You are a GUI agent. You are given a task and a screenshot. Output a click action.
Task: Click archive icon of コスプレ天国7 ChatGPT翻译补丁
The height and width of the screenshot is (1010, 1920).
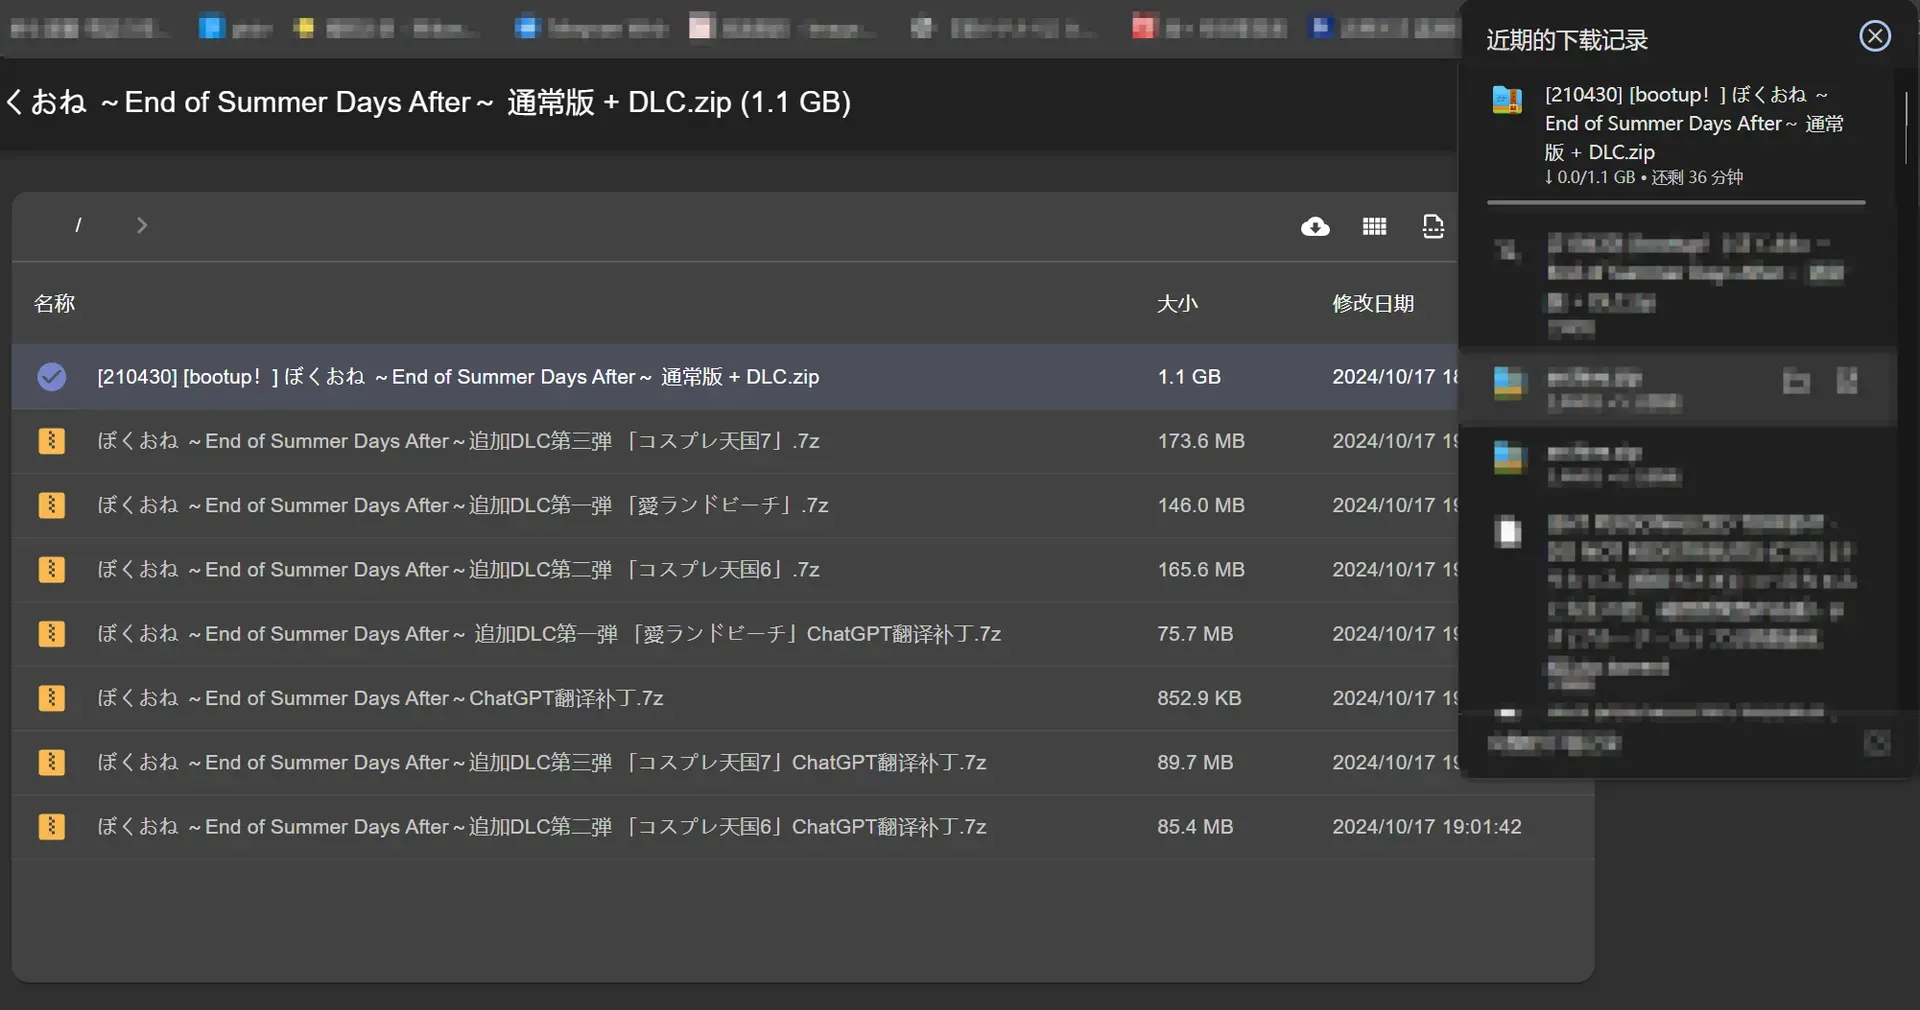click(x=52, y=762)
